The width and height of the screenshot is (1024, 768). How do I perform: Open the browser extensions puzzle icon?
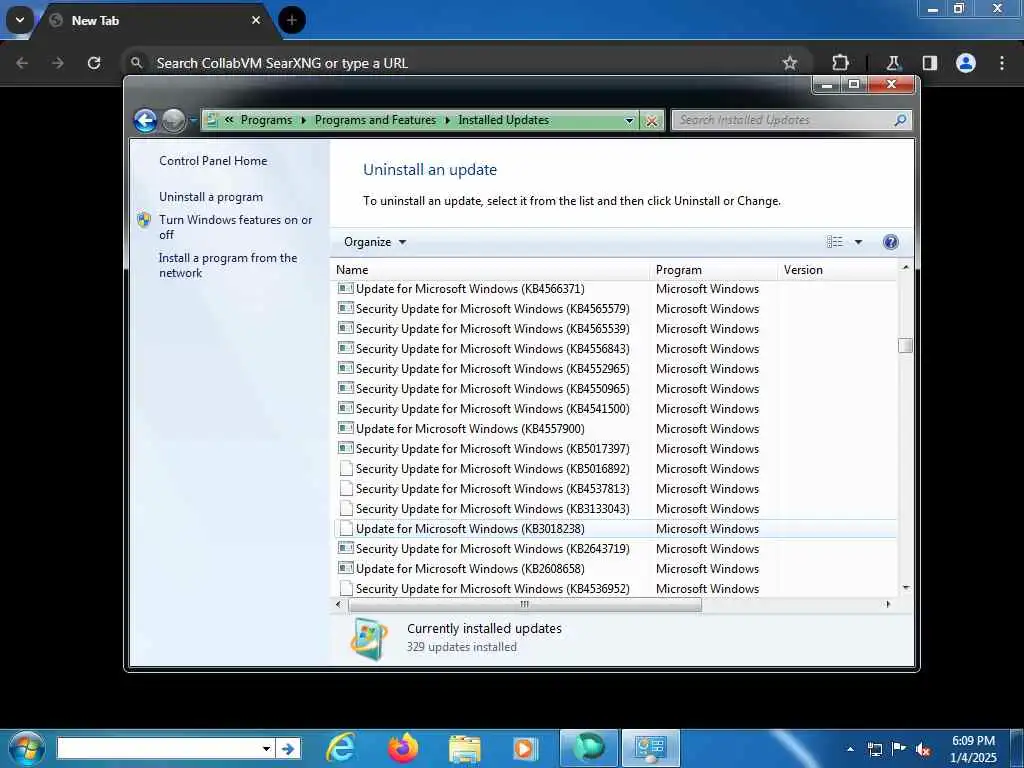[x=840, y=63]
